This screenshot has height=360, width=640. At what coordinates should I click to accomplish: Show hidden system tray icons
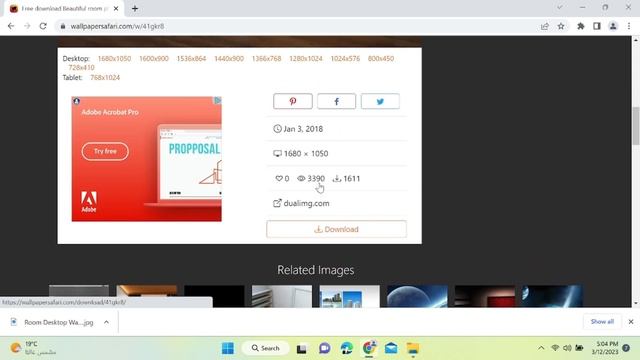(x=541, y=348)
